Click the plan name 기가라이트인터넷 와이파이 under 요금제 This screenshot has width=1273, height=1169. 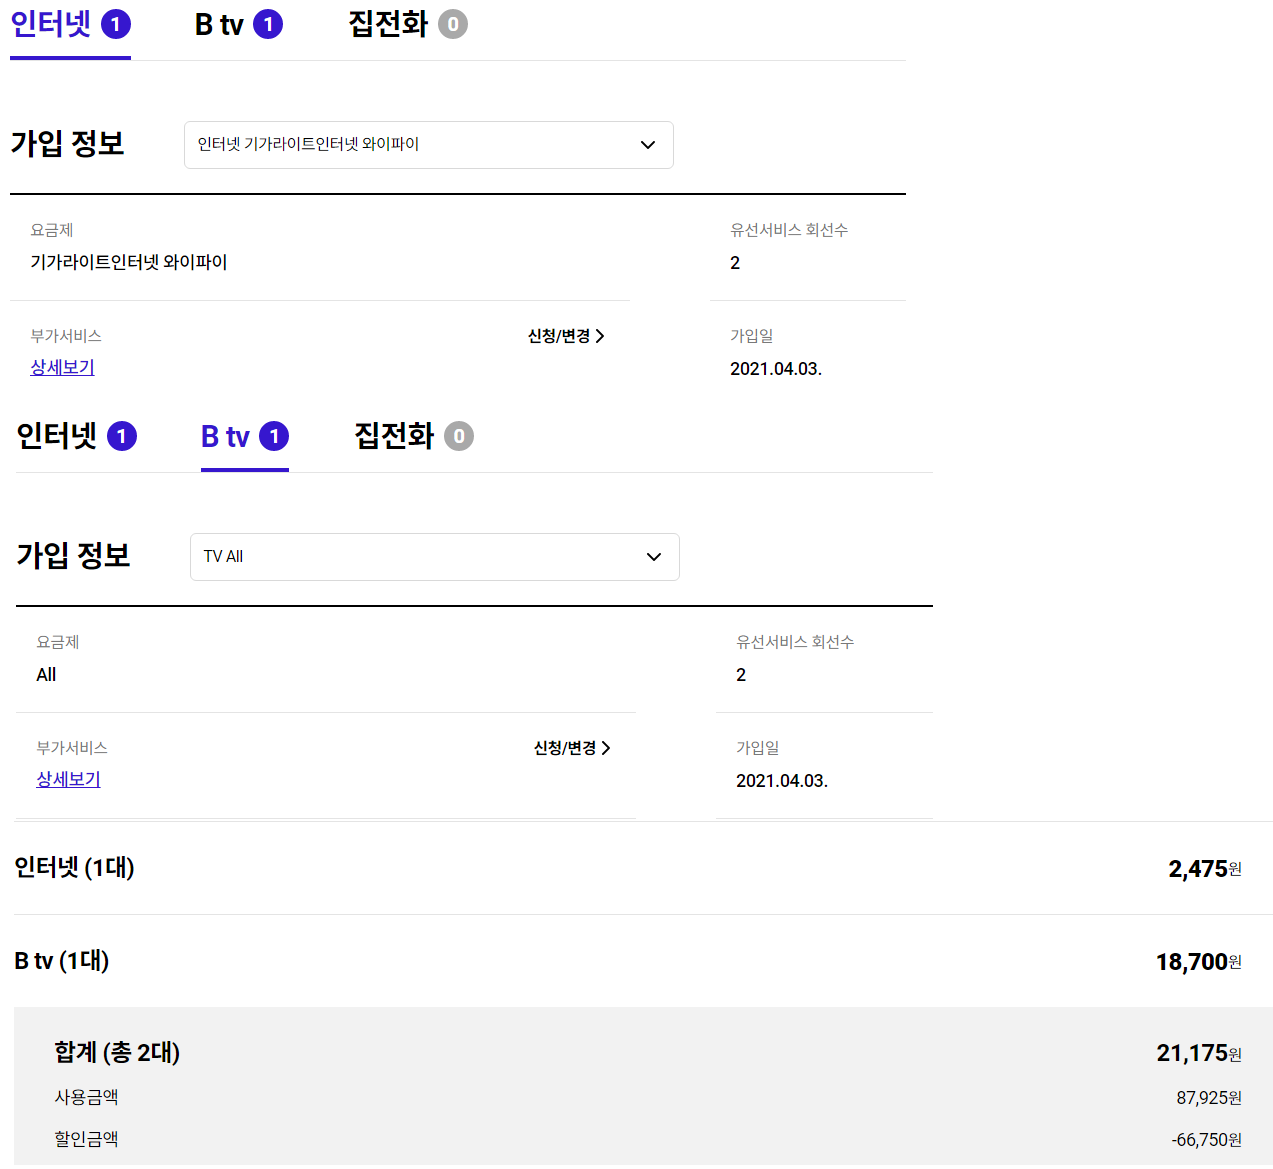click(129, 262)
